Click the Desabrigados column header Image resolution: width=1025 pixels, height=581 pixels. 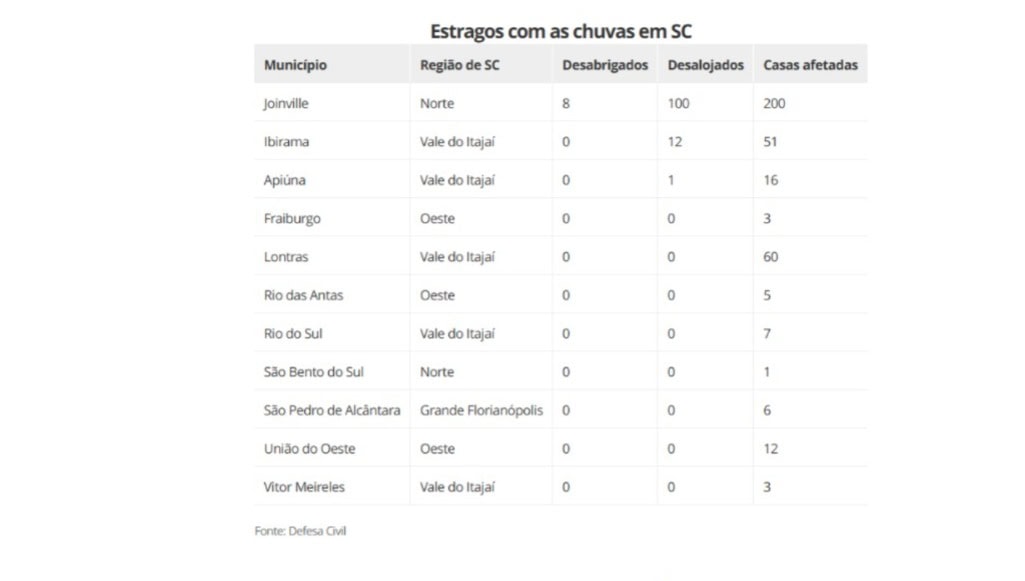click(605, 66)
